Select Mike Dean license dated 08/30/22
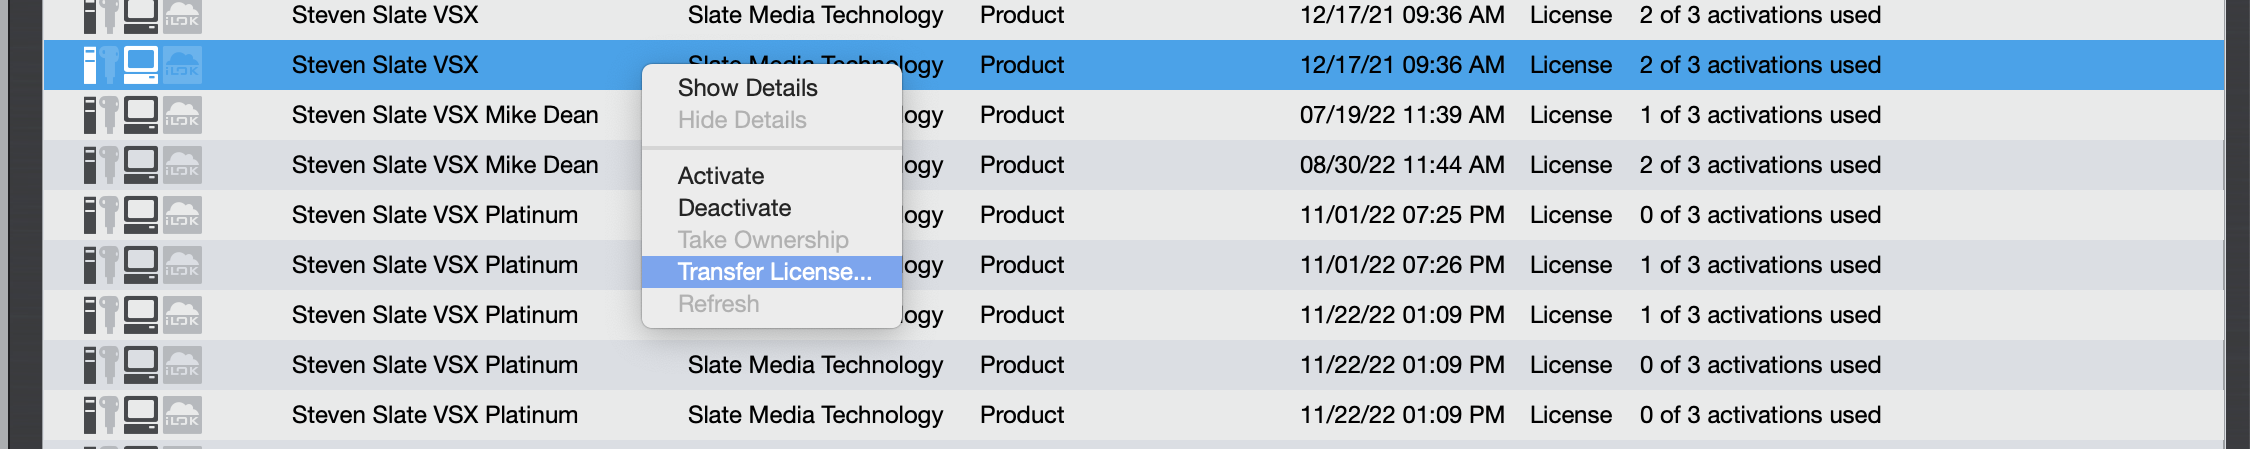This screenshot has width=2250, height=449. 1134,165
